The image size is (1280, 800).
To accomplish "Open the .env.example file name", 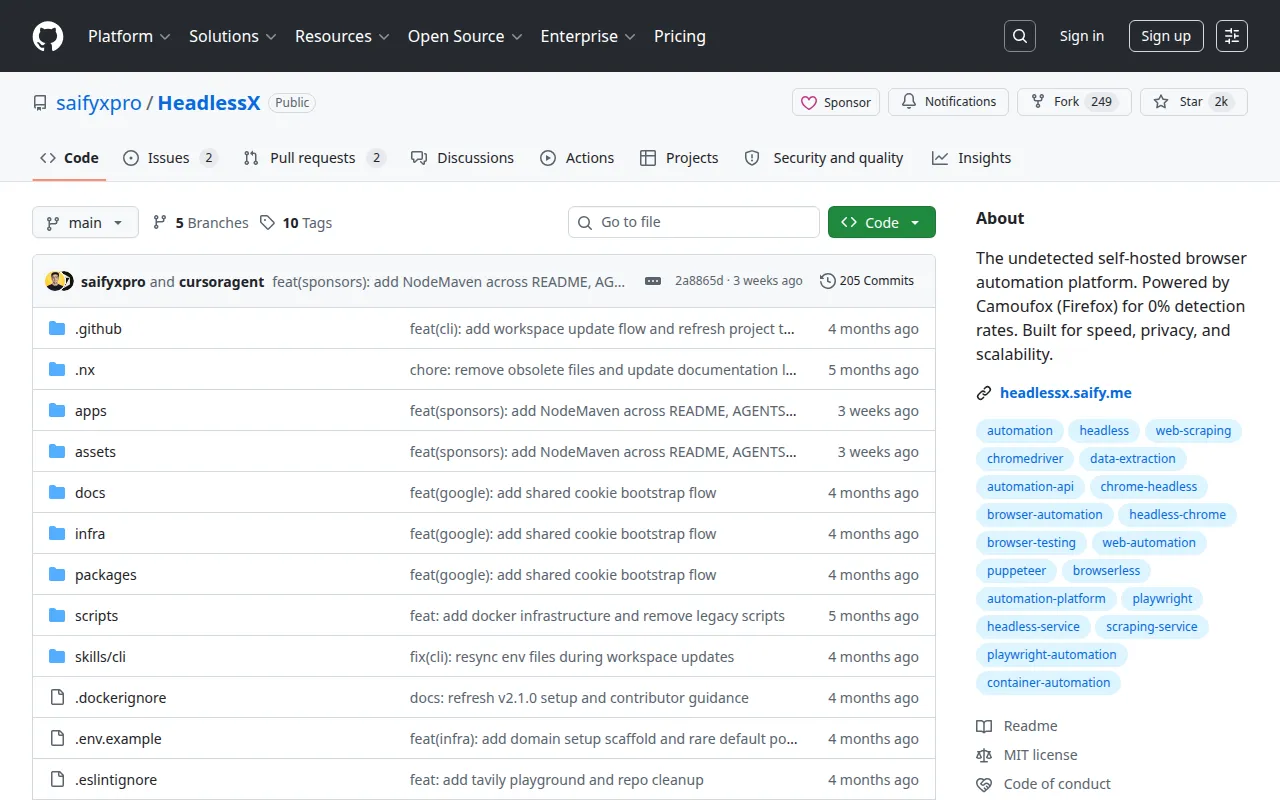I will pos(118,739).
